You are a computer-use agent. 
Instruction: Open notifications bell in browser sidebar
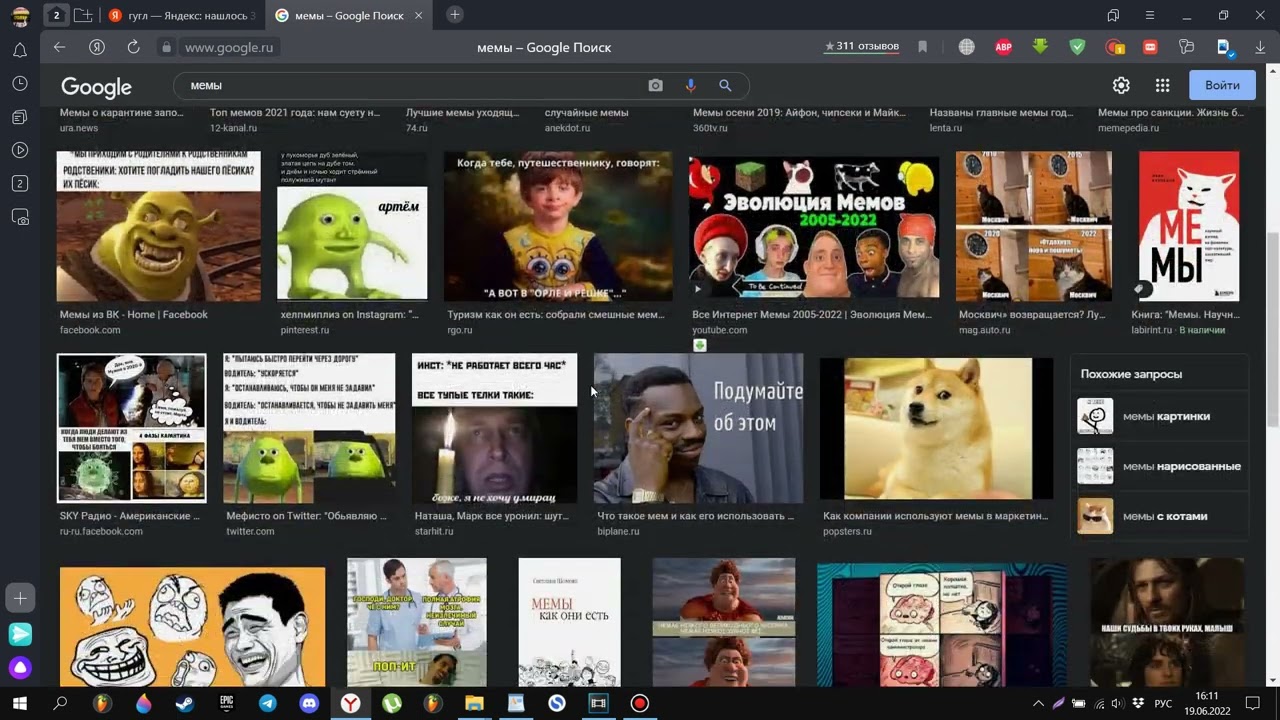[20, 50]
